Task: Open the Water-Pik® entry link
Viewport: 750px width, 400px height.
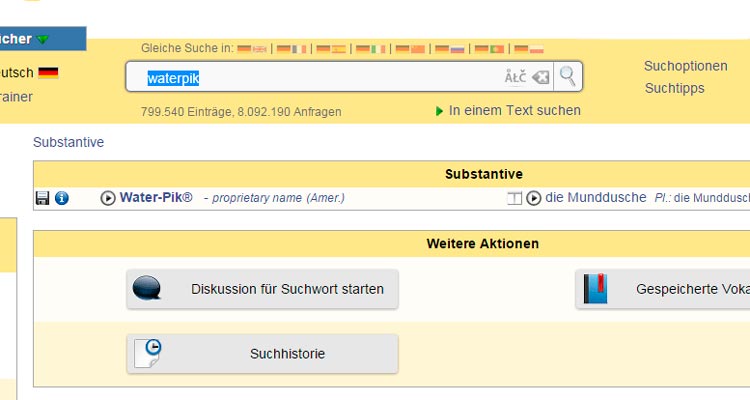Action: tap(156, 197)
